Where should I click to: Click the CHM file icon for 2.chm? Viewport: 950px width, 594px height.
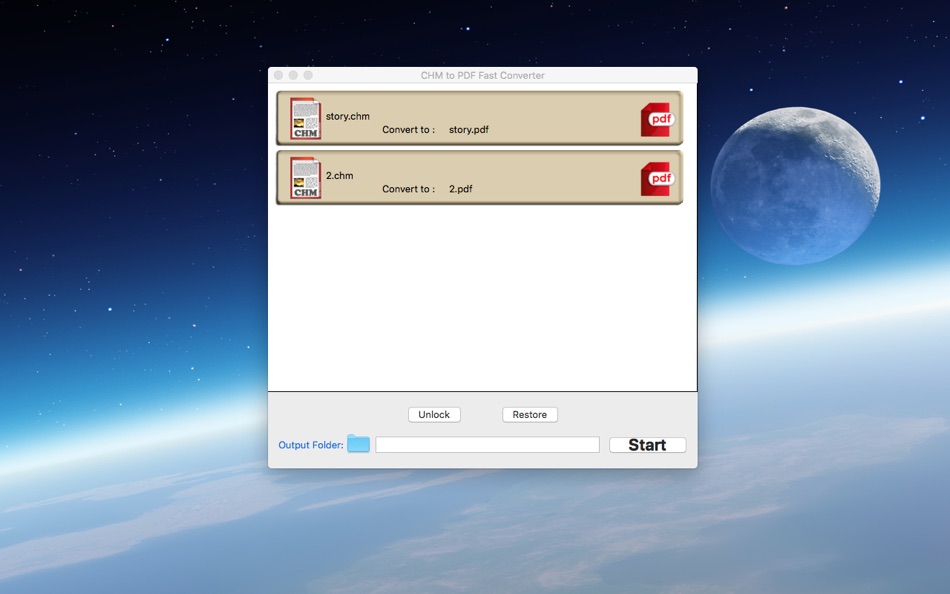[x=305, y=178]
